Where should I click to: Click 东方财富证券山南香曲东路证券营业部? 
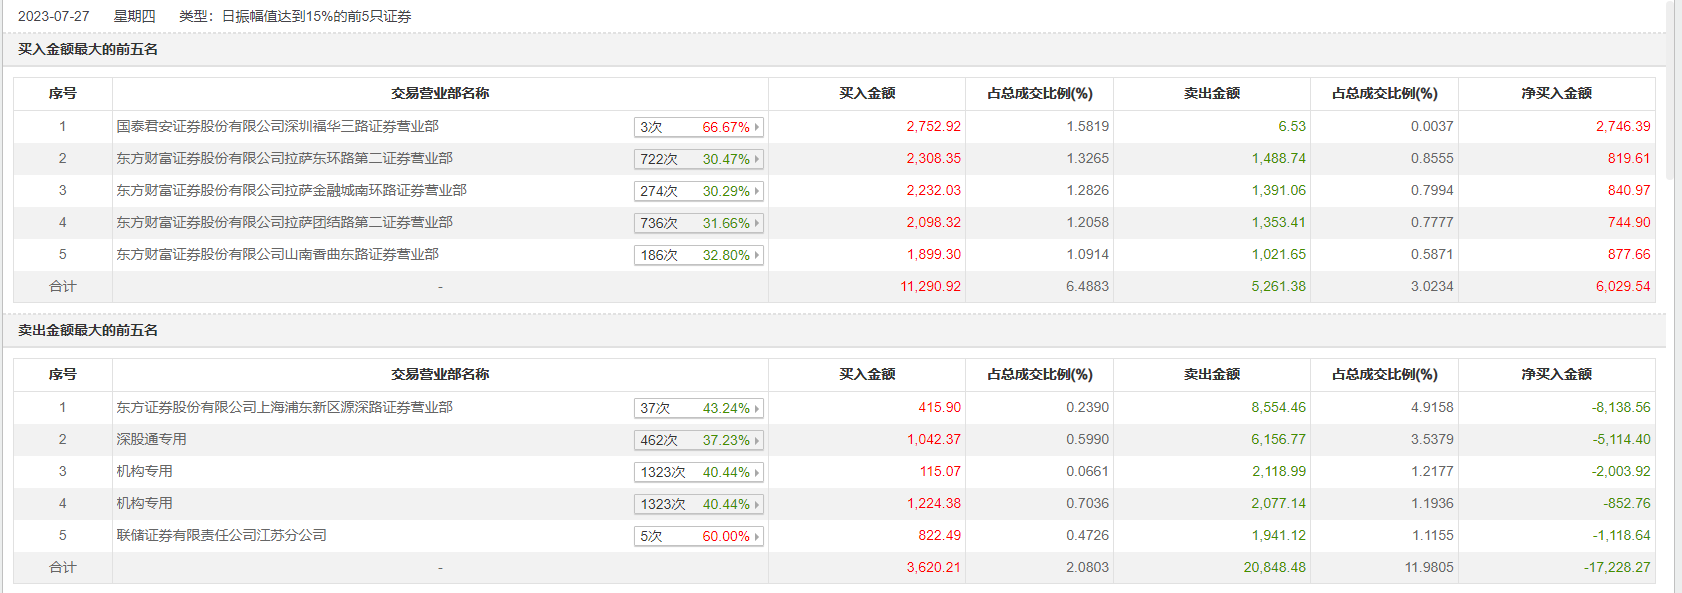pos(277,254)
